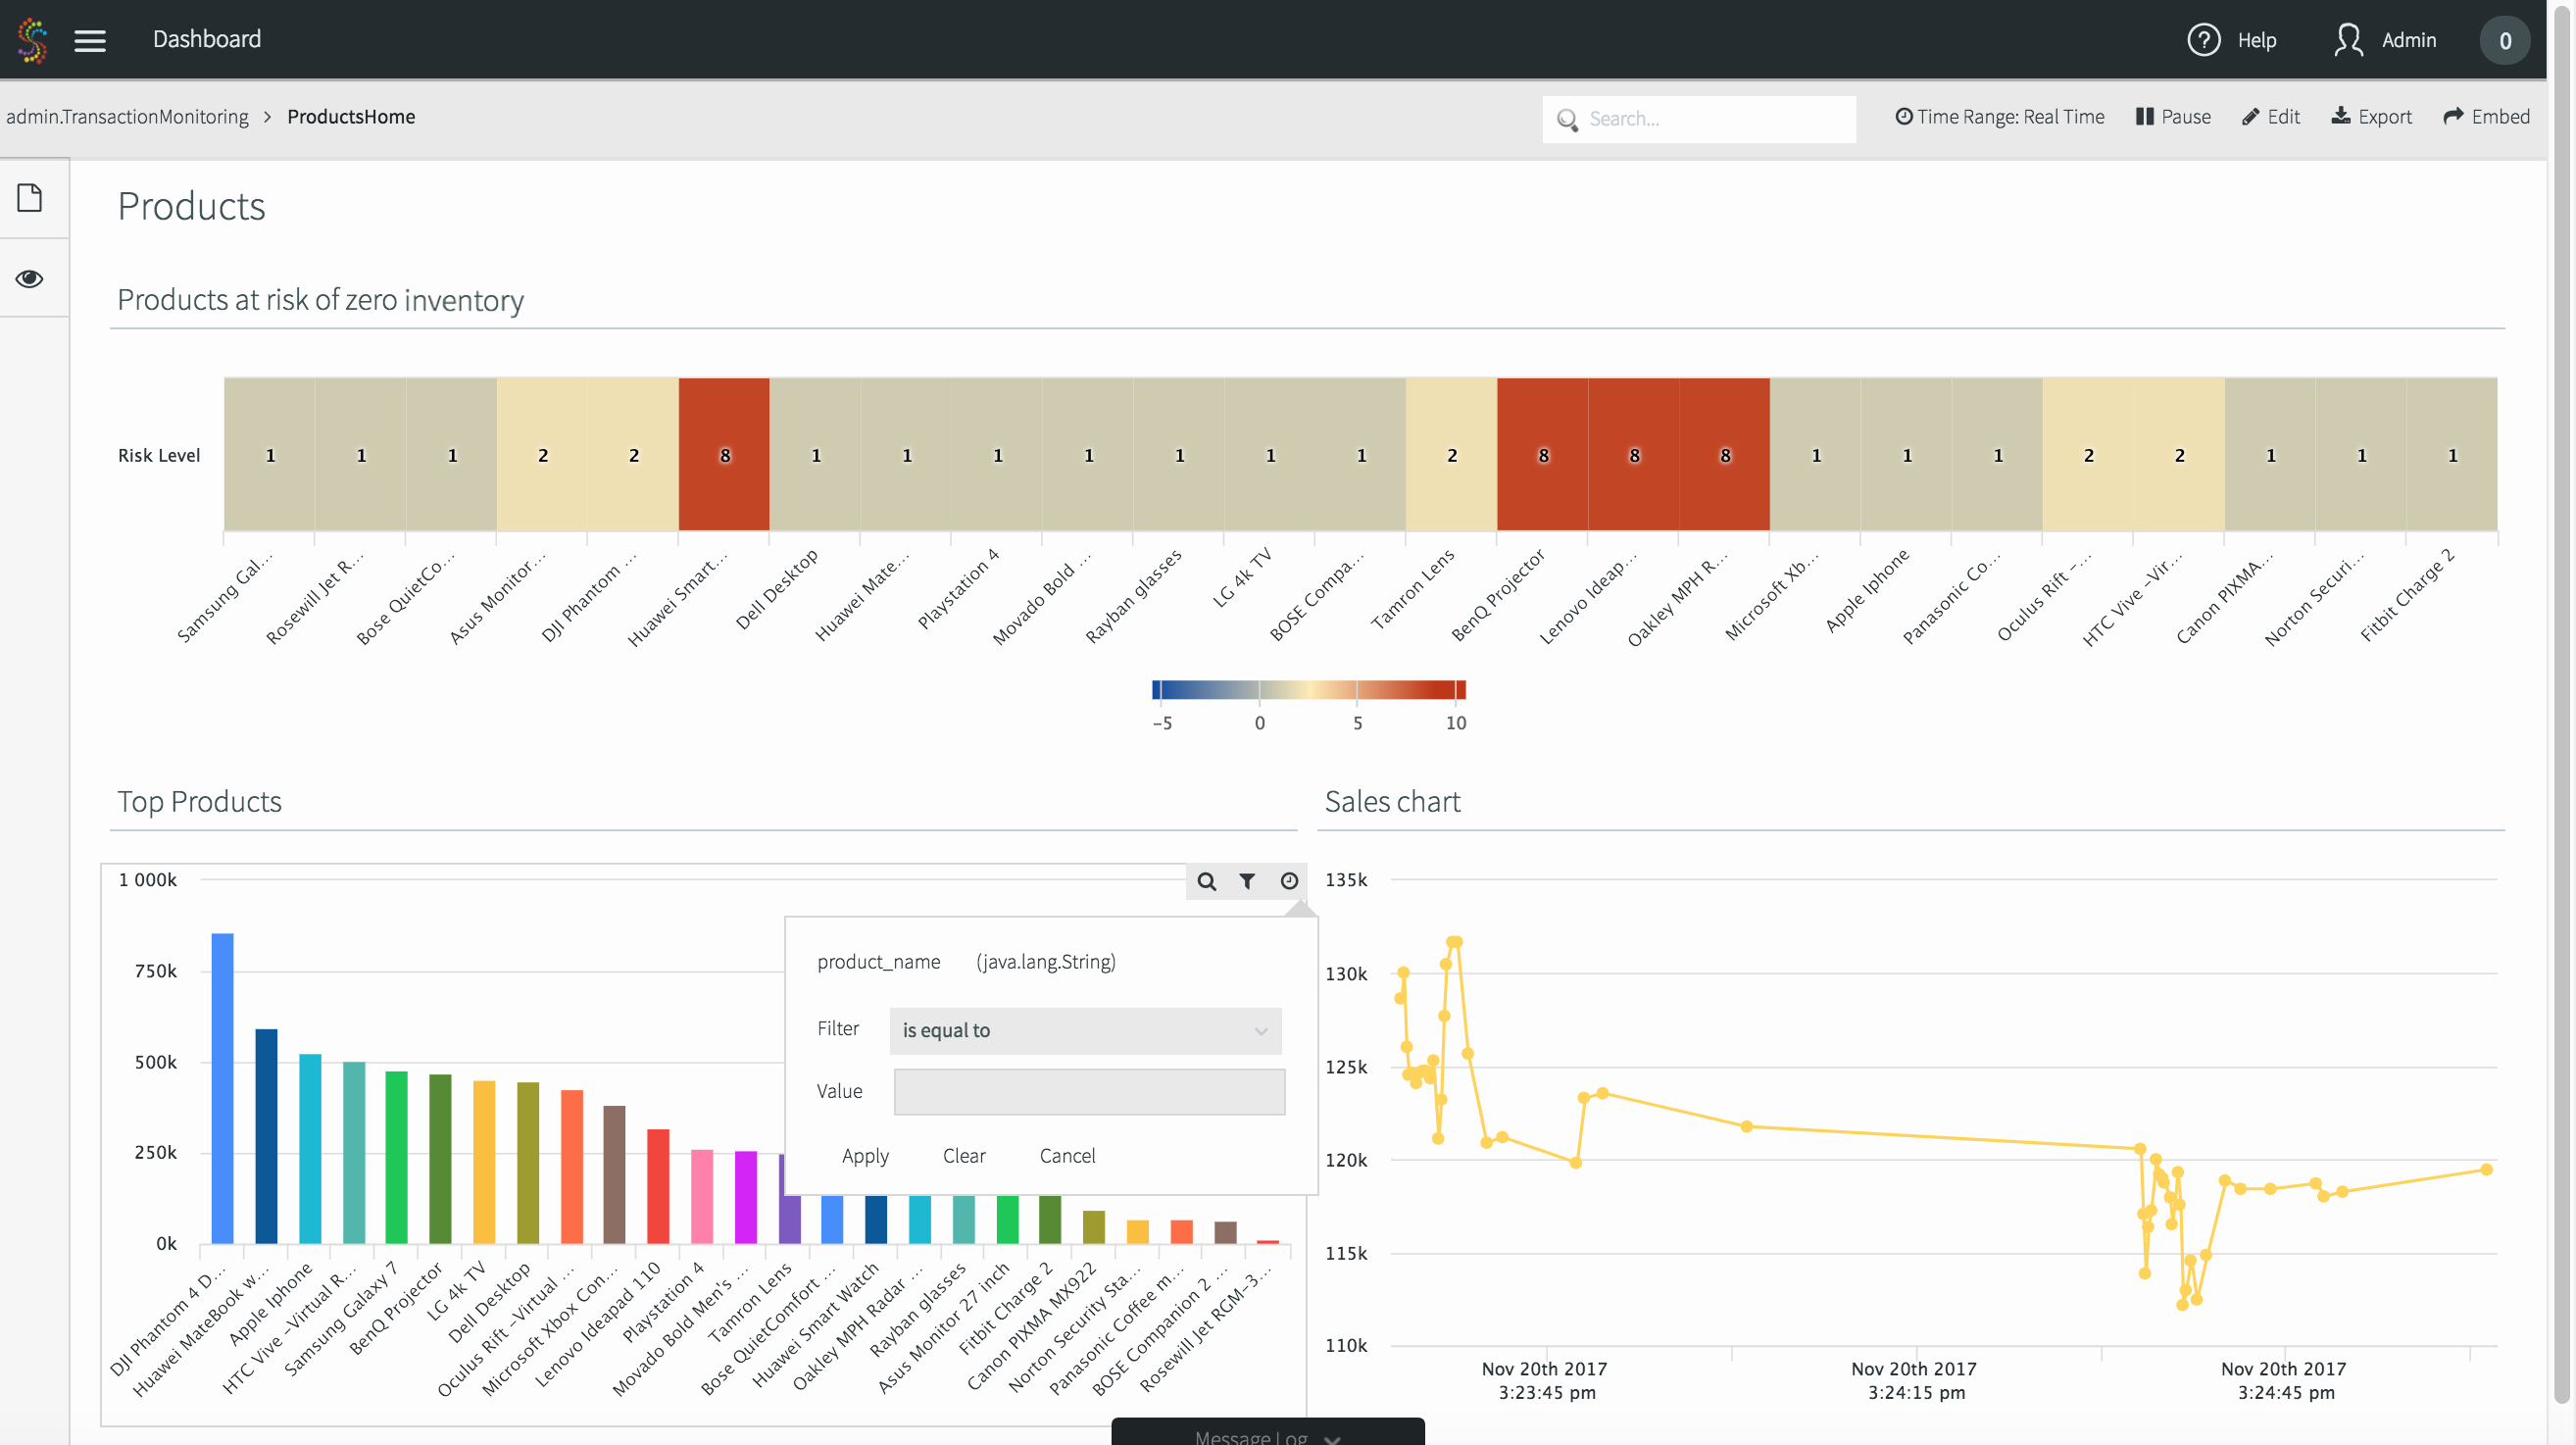Click the Value input field in filter
The height and width of the screenshot is (1445, 2576).
pos(1090,1089)
